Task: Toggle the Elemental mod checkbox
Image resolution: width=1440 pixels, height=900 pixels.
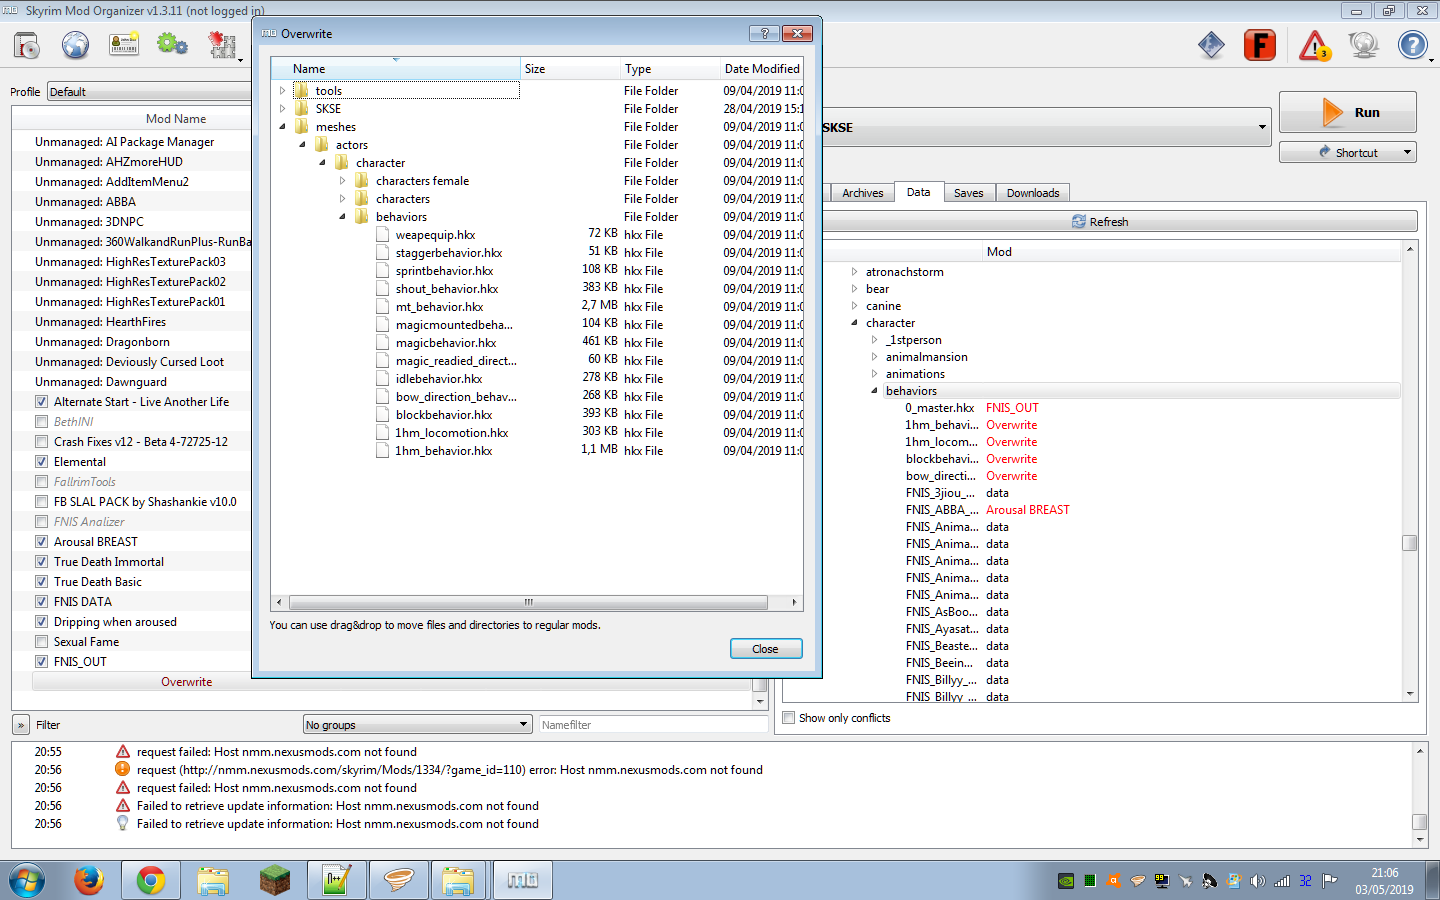Action: [42, 462]
